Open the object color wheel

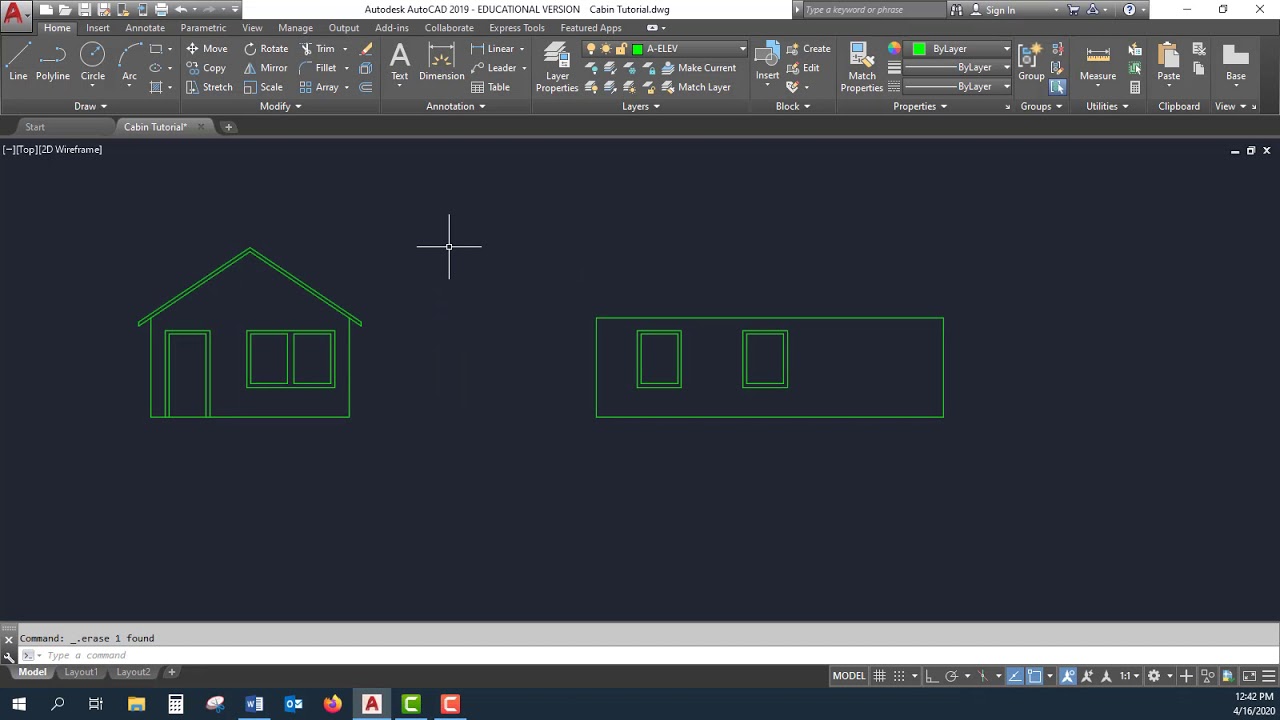pyautogui.click(x=894, y=48)
